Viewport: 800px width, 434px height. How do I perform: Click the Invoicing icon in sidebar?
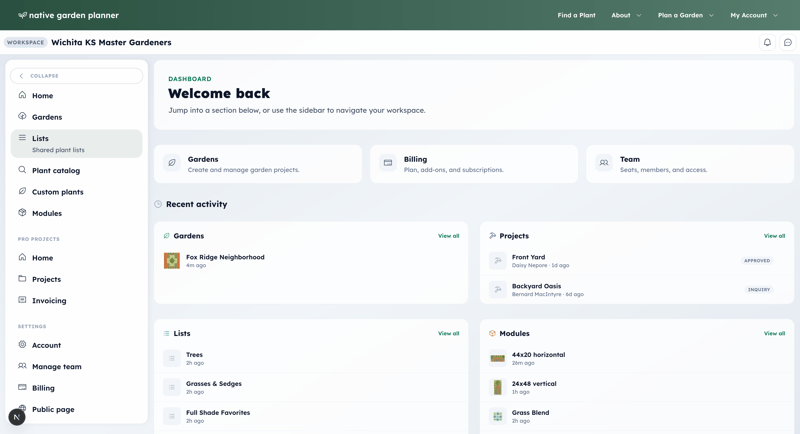pos(22,300)
